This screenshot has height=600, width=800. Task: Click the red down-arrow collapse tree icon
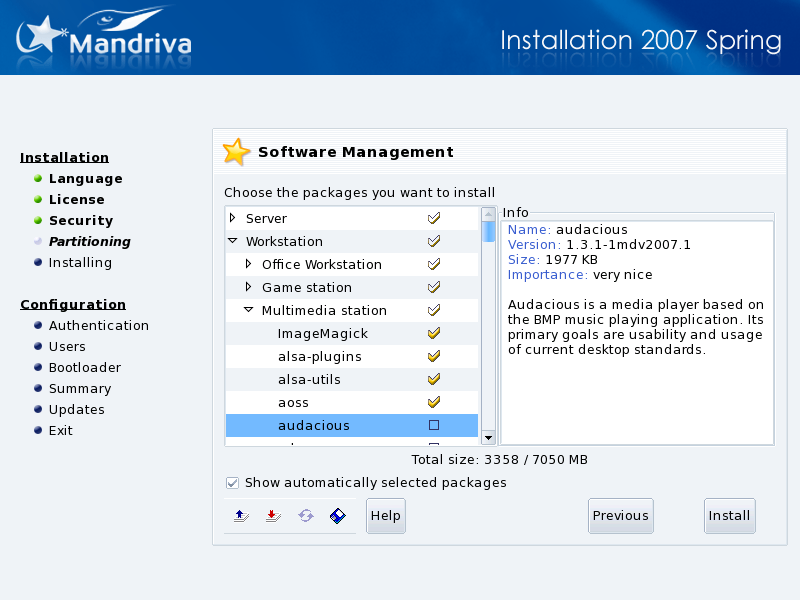[x=272, y=516]
